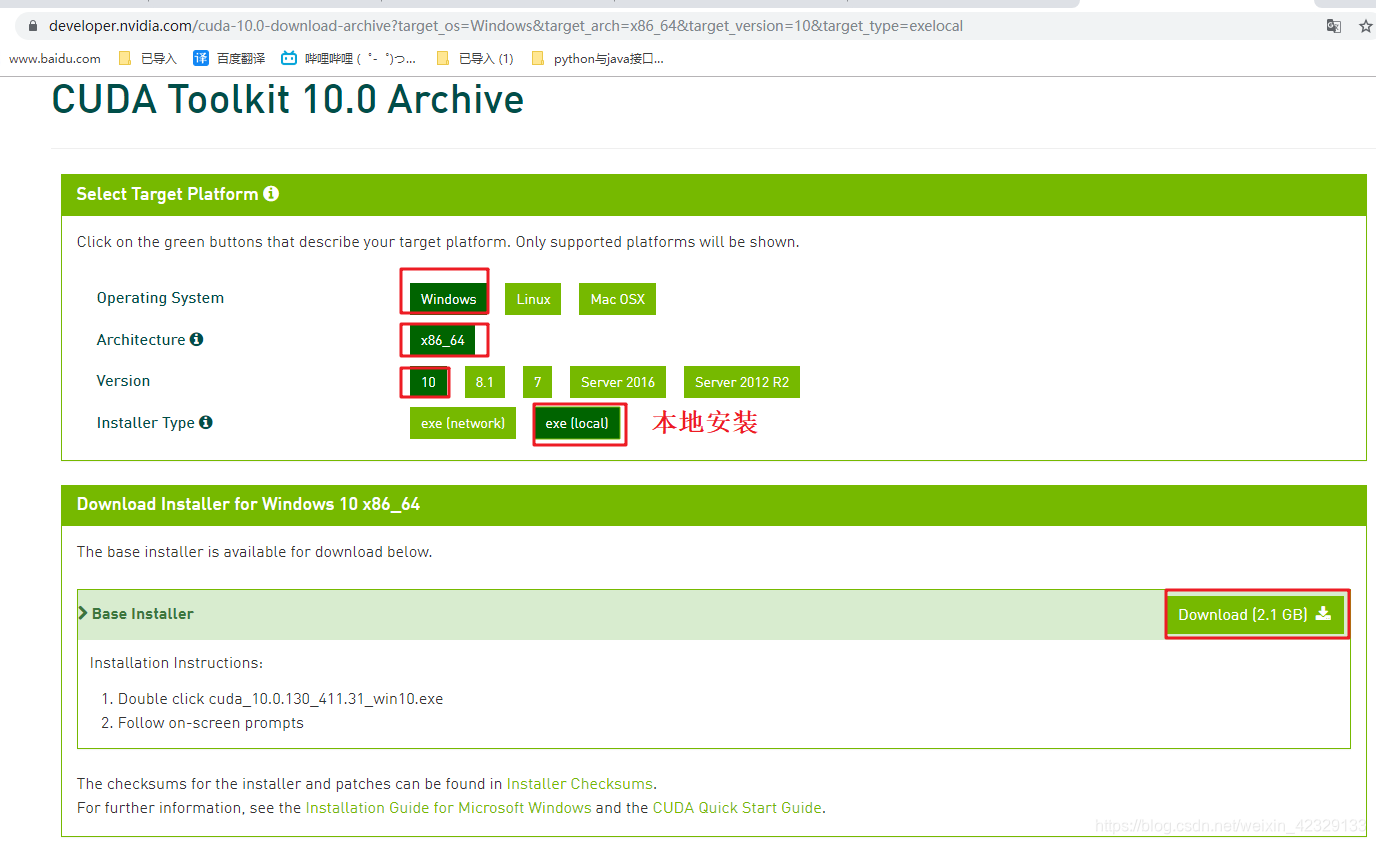This screenshot has height=844, width=1376.
Task: Select Mac OSX operating system
Action: [x=617, y=299]
